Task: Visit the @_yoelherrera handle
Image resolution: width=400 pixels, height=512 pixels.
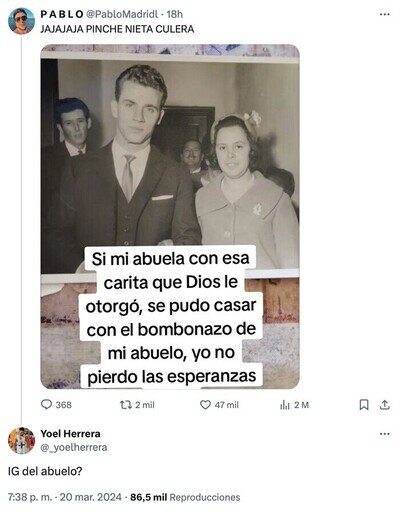Action: (74, 447)
